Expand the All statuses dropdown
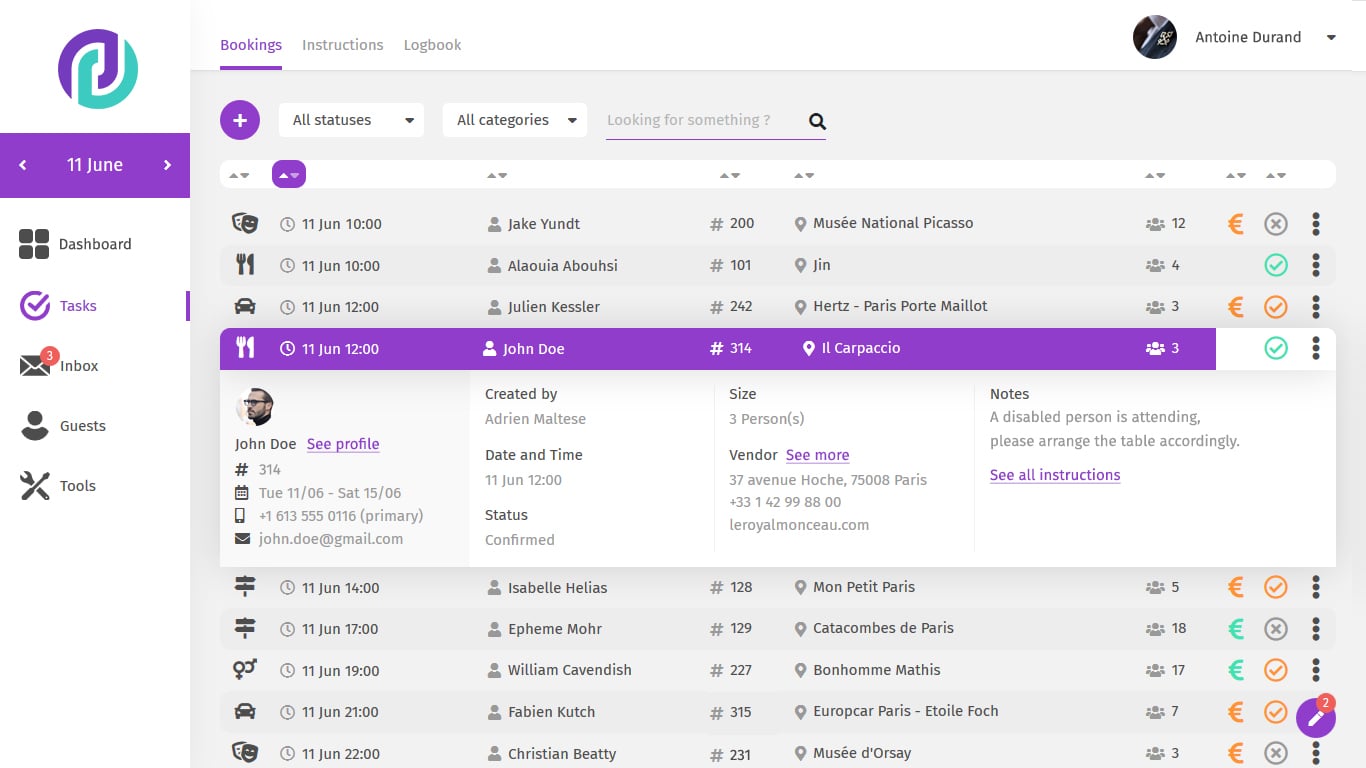1366x768 pixels. coord(351,120)
